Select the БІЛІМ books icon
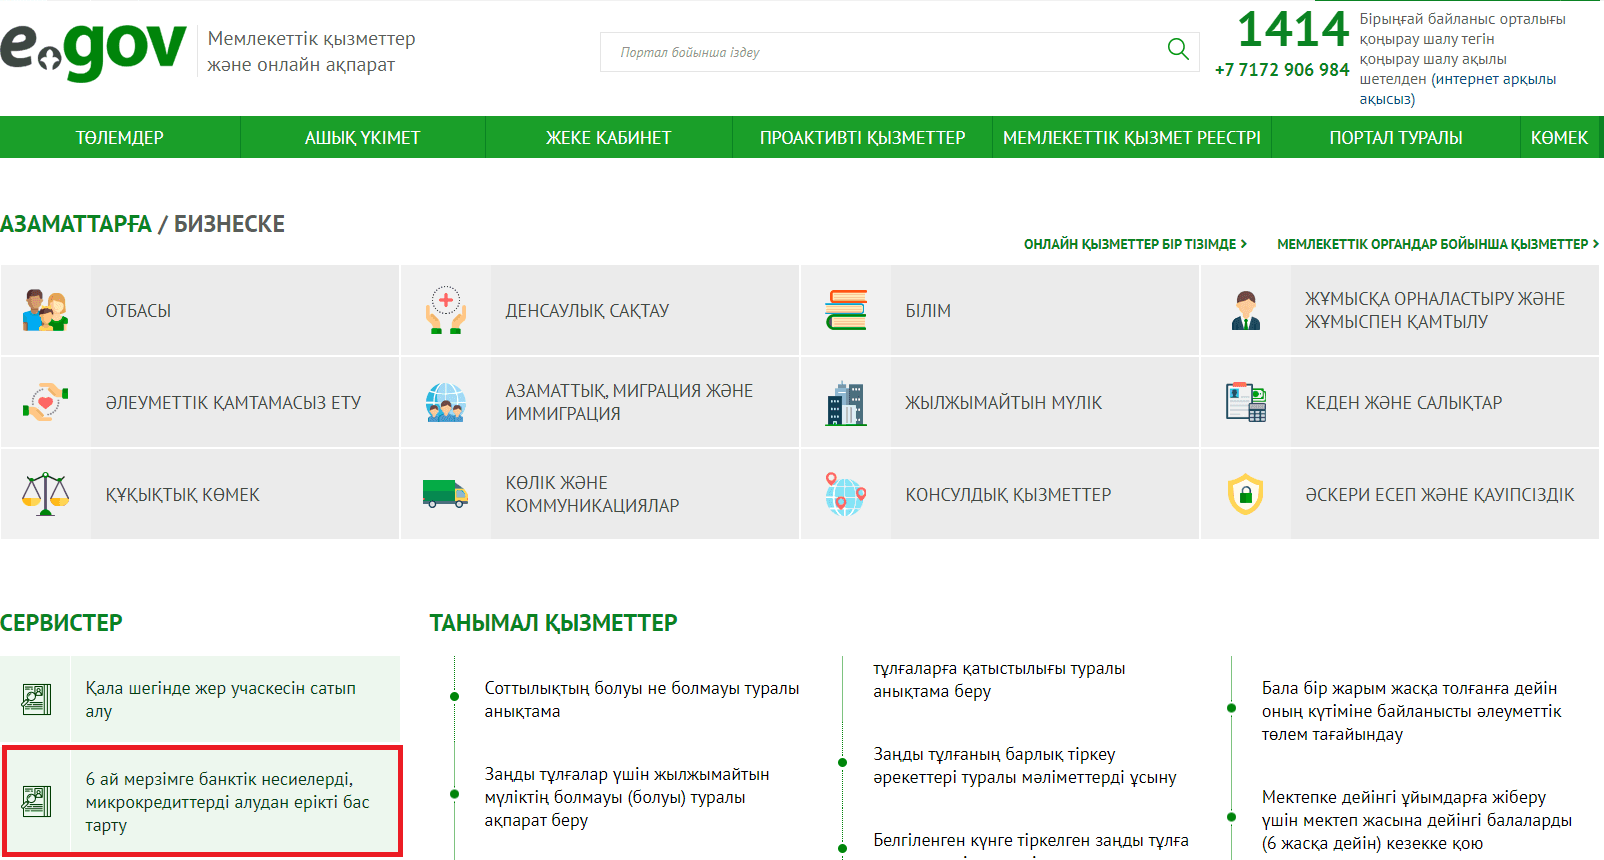The width and height of the screenshot is (1604, 860). point(846,310)
